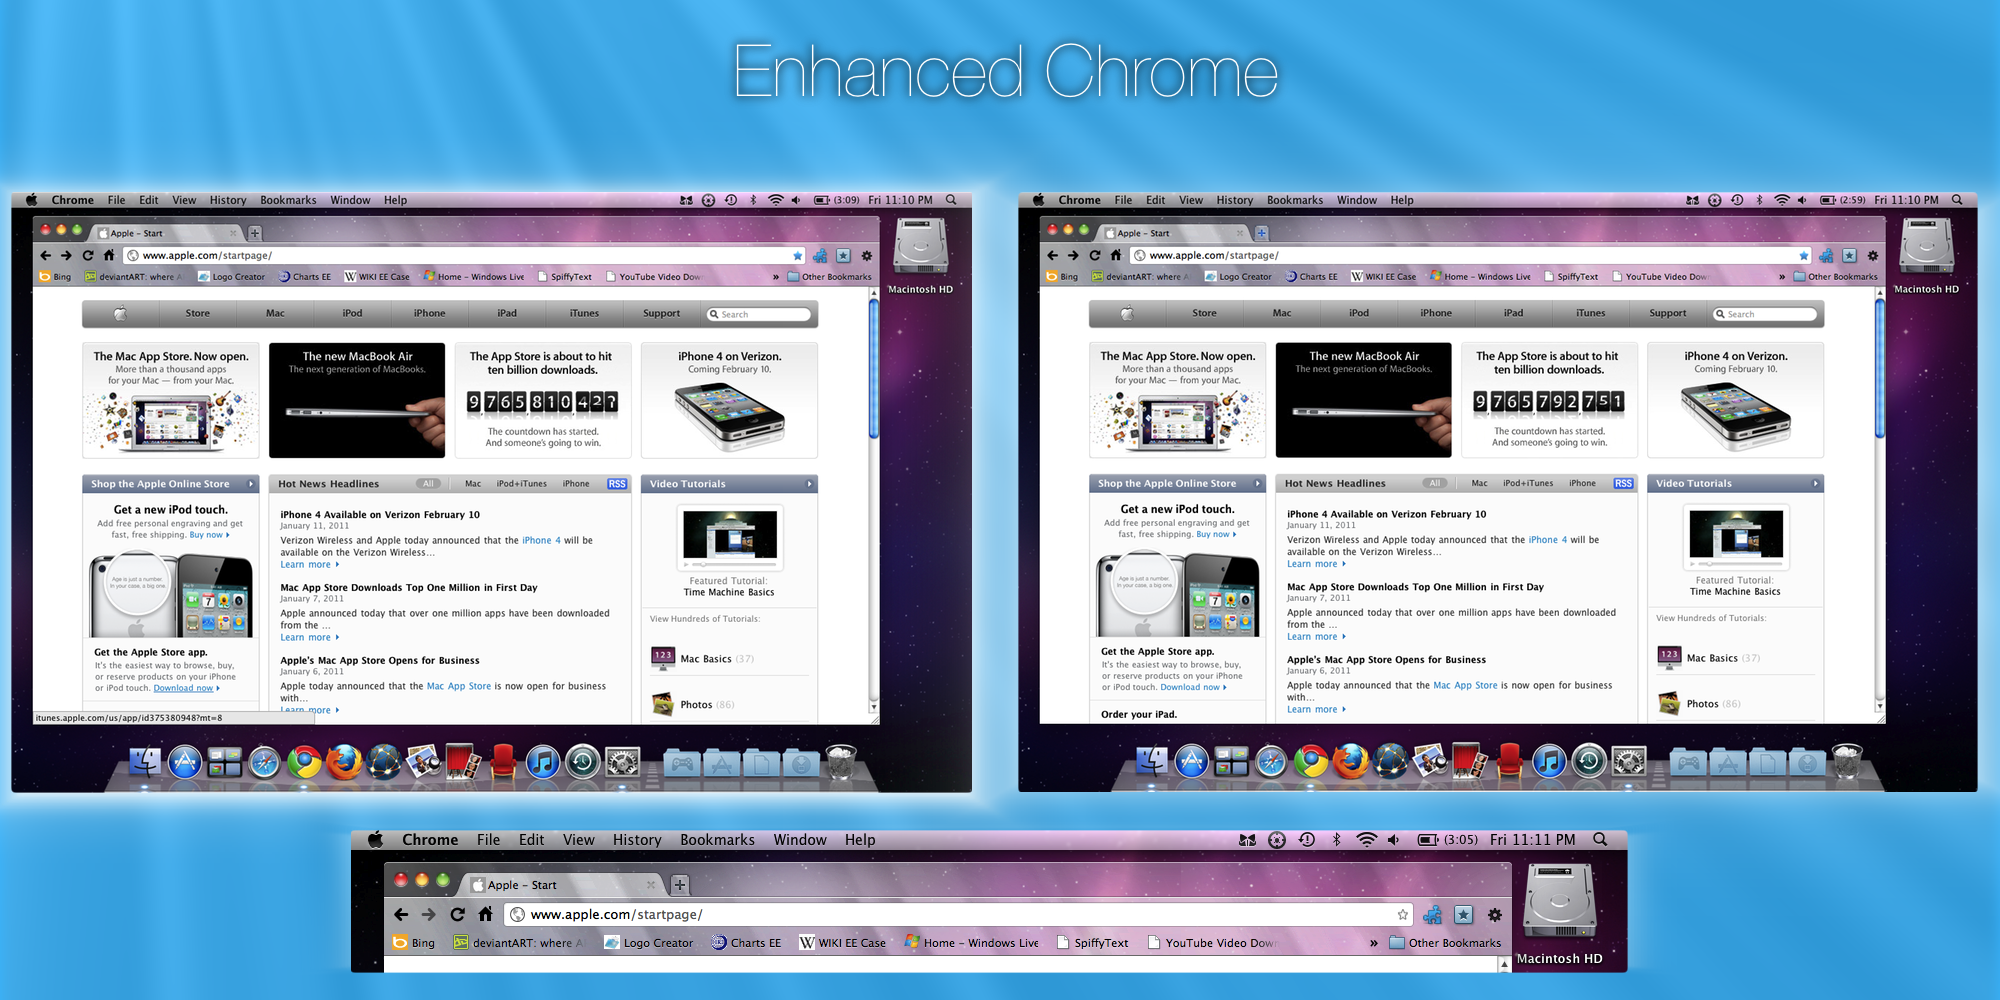Open gear settings menu in left screenshot toolbar
2000x1000 pixels.
(x=867, y=256)
